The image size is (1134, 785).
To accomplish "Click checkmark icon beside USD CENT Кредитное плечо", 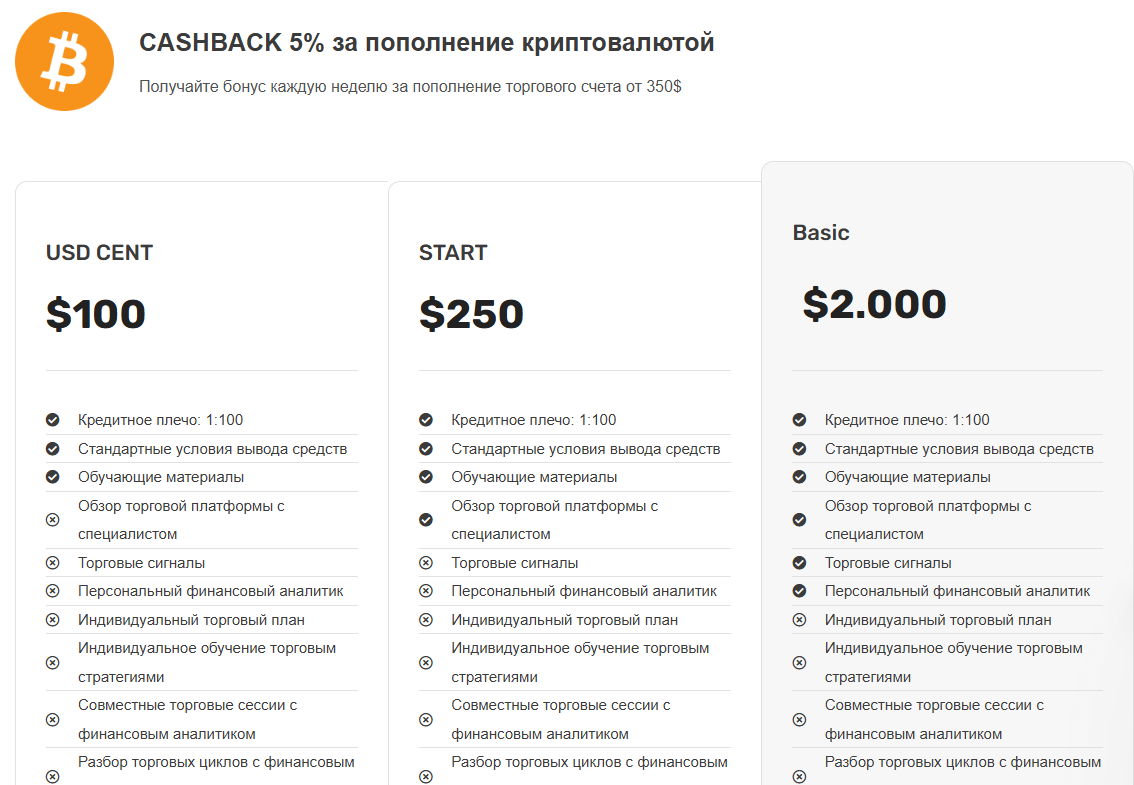I will point(53,420).
